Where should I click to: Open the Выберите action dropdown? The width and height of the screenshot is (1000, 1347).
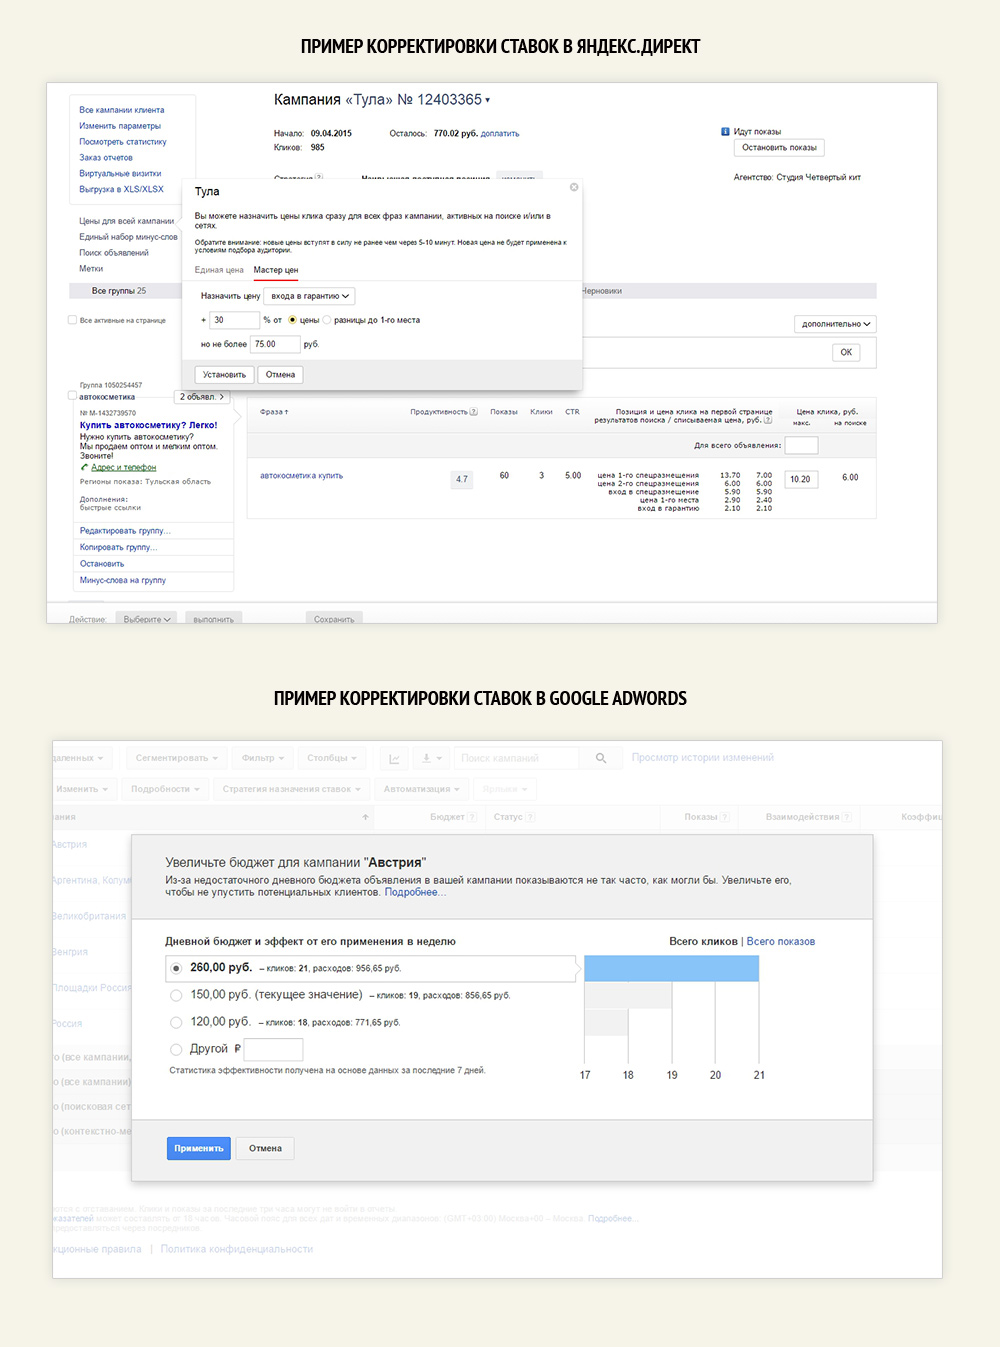pyautogui.click(x=147, y=619)
